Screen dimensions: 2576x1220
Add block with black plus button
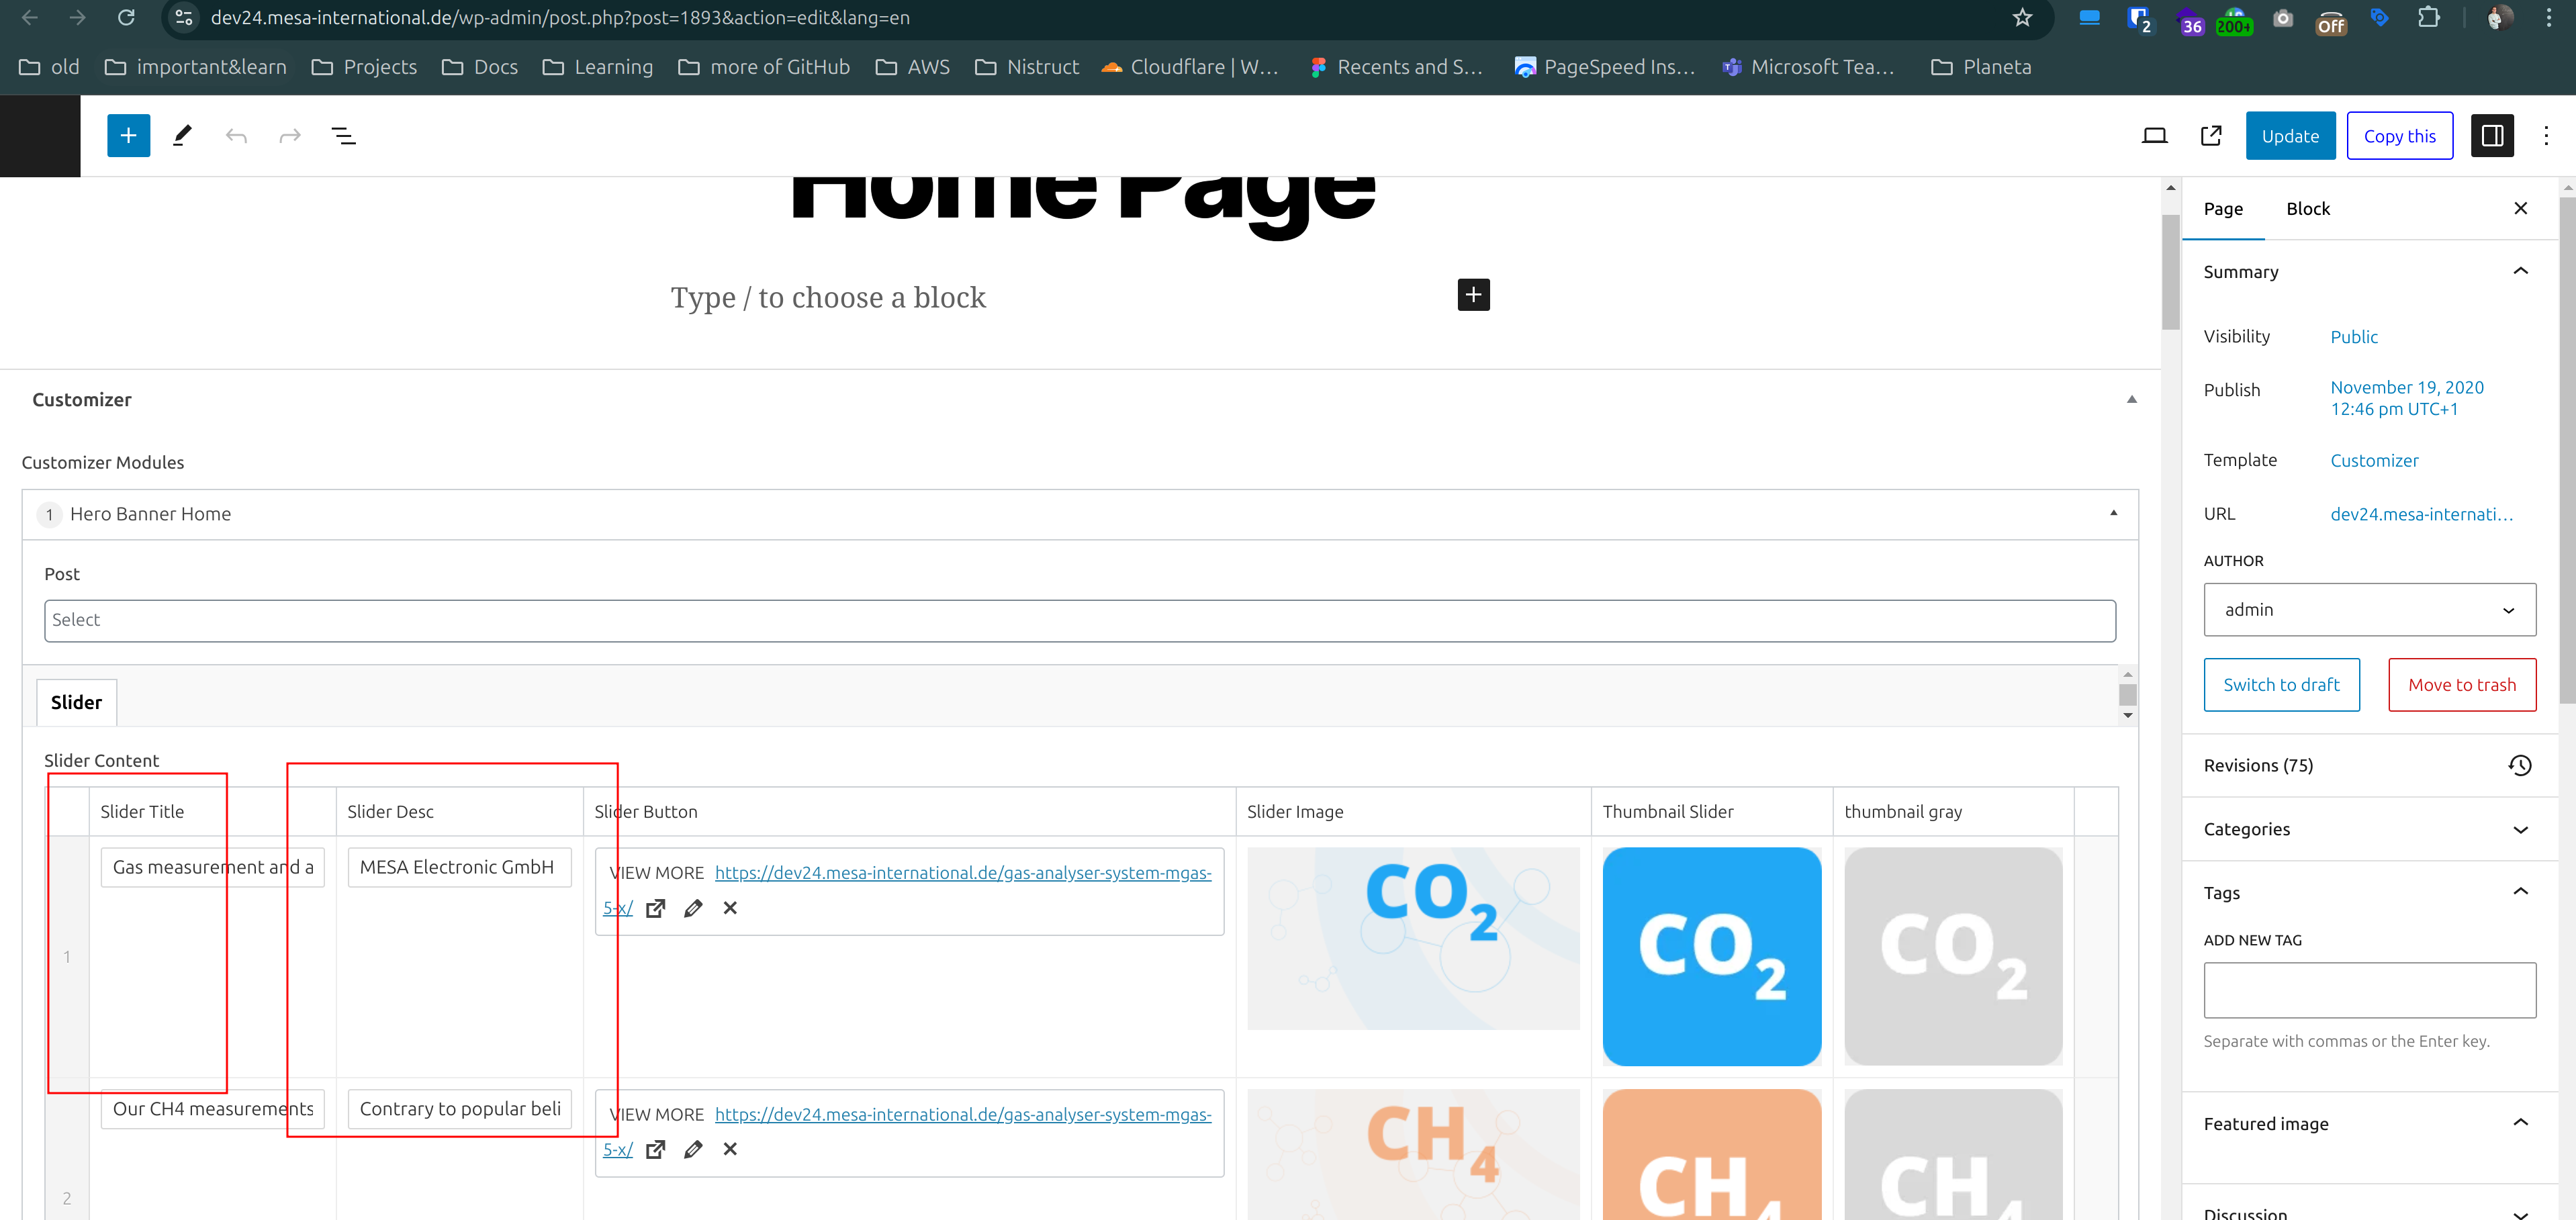click(x=1473, y=295)
